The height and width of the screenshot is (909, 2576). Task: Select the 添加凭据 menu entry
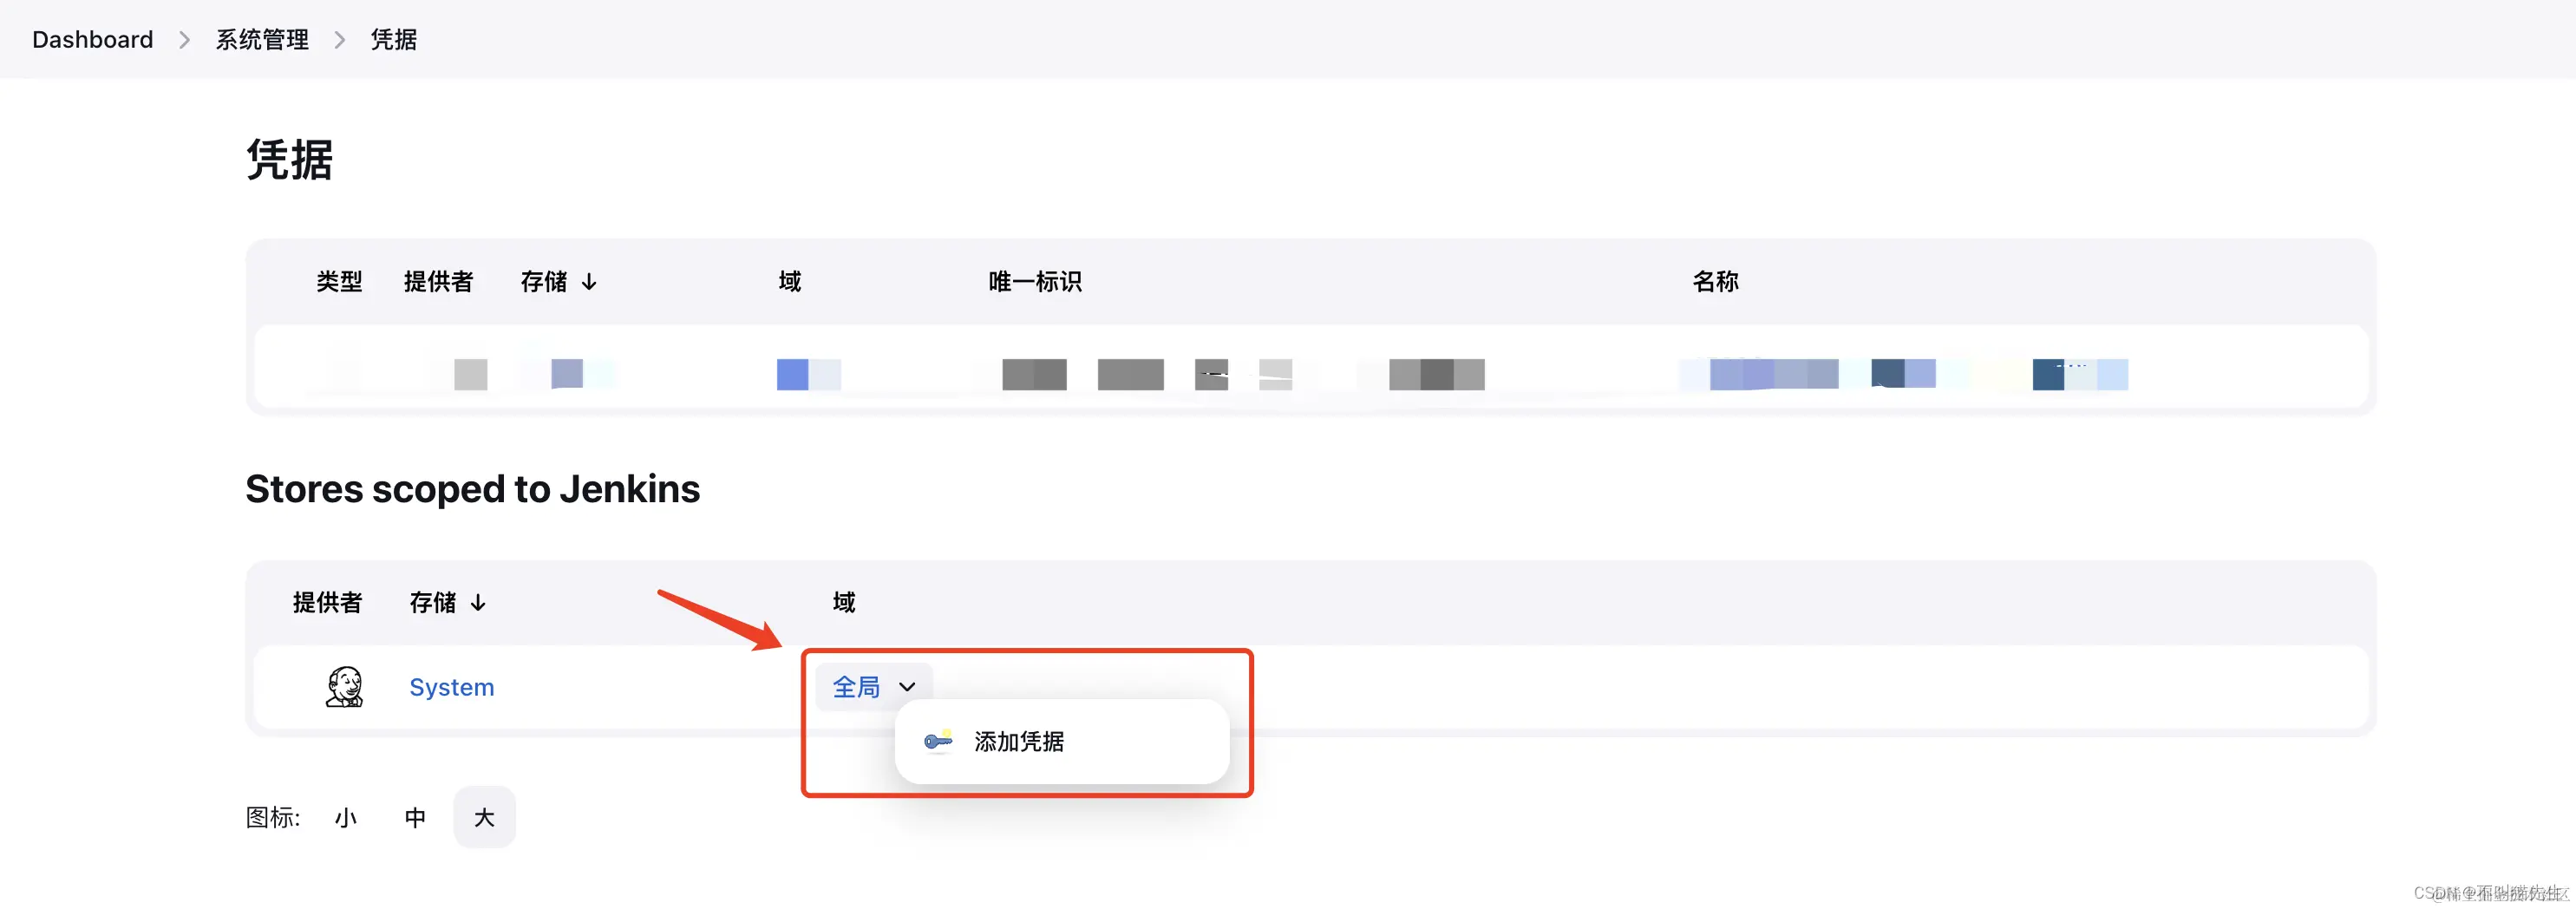[x=1017, y=742]
